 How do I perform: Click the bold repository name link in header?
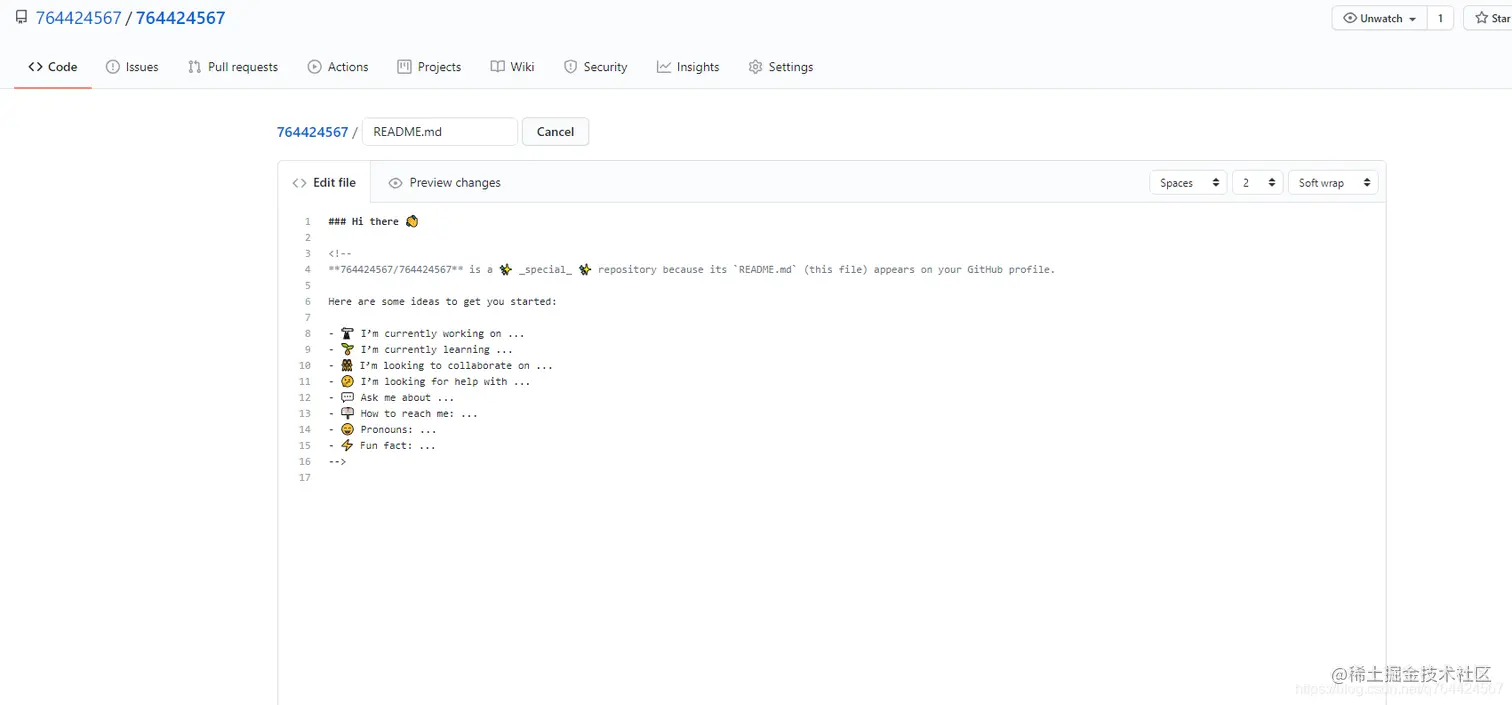coord(180,18)
